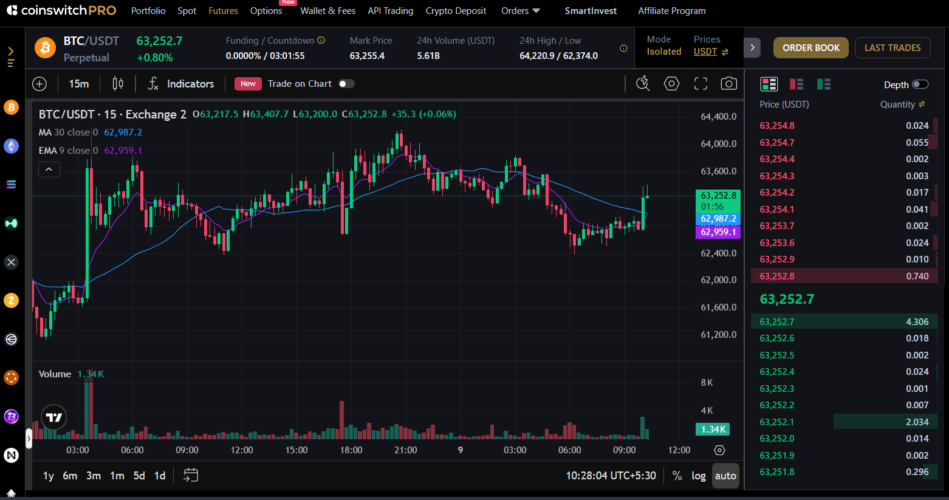Toggle log scale on chart
The height and width of the screenshot is (500, 949).
point(698,476)
